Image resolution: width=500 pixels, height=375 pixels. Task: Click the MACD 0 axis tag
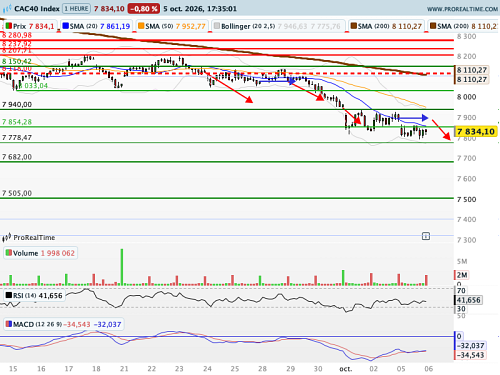point(459,336)
